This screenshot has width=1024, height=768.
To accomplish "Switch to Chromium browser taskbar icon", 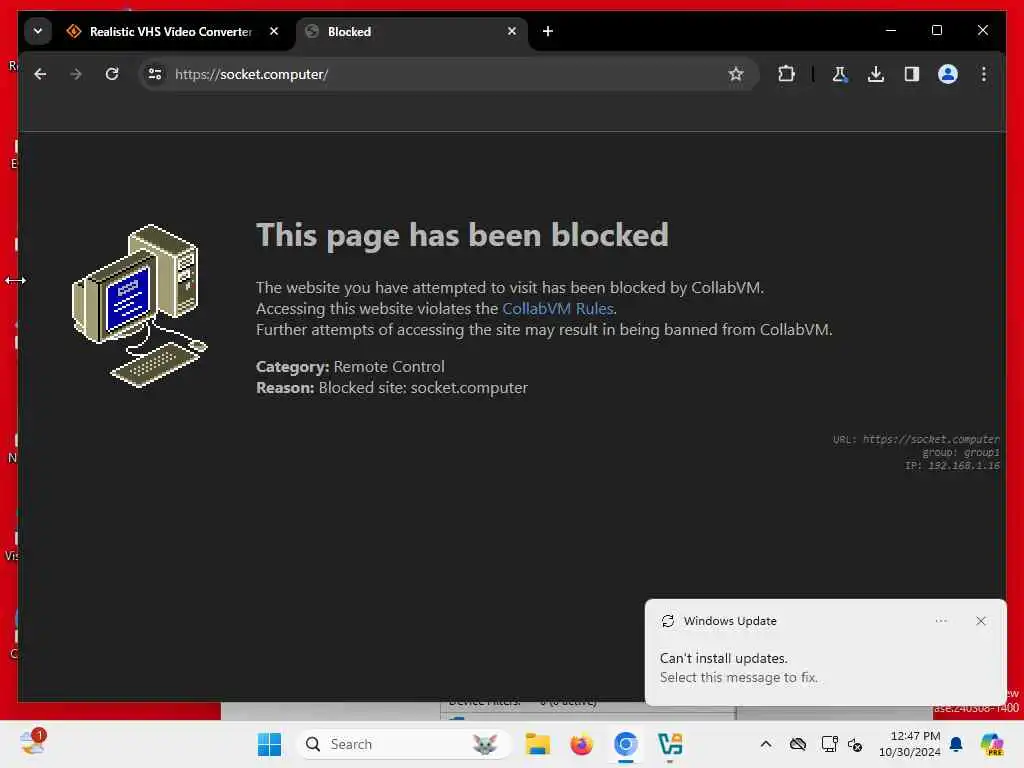I will pos(626,744).
